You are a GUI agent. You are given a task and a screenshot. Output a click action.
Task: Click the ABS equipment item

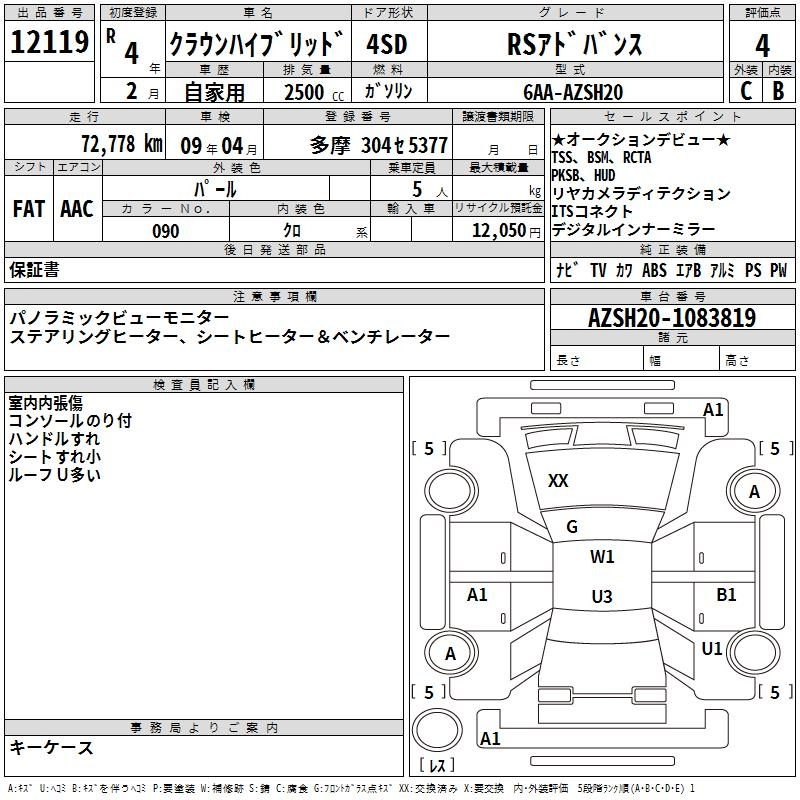coord(654,270)
